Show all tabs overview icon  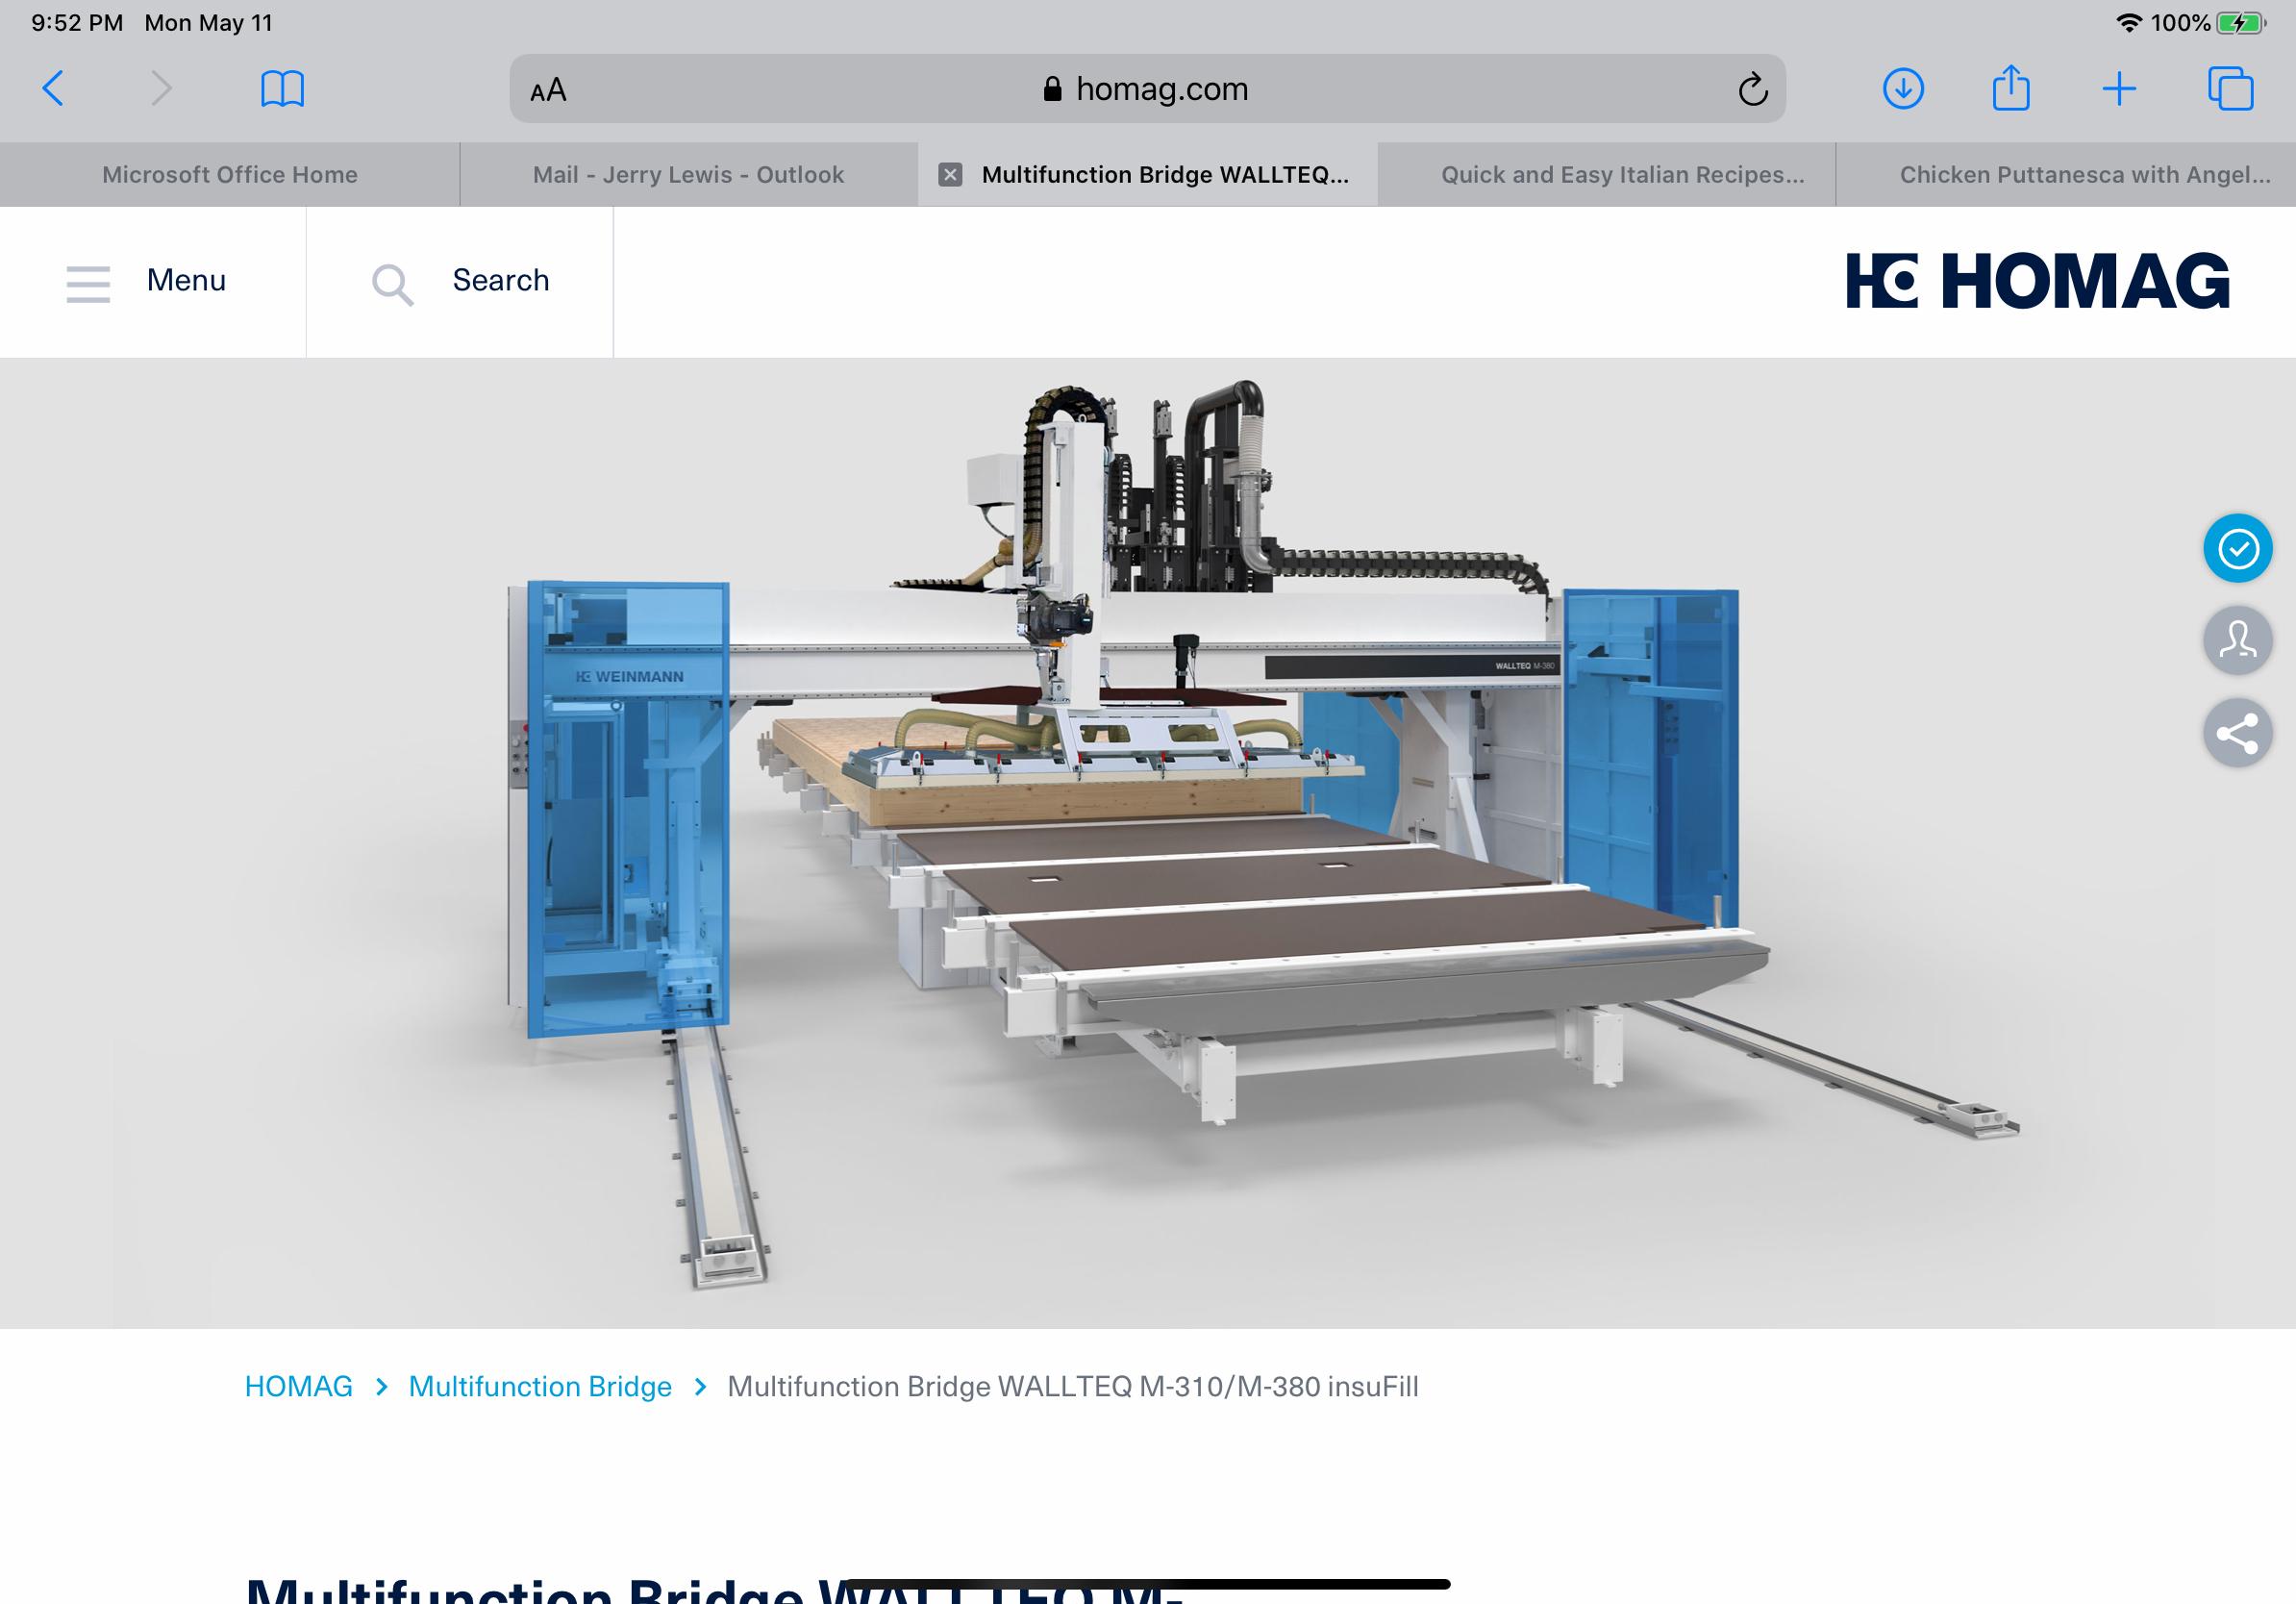coord(2229,89)
